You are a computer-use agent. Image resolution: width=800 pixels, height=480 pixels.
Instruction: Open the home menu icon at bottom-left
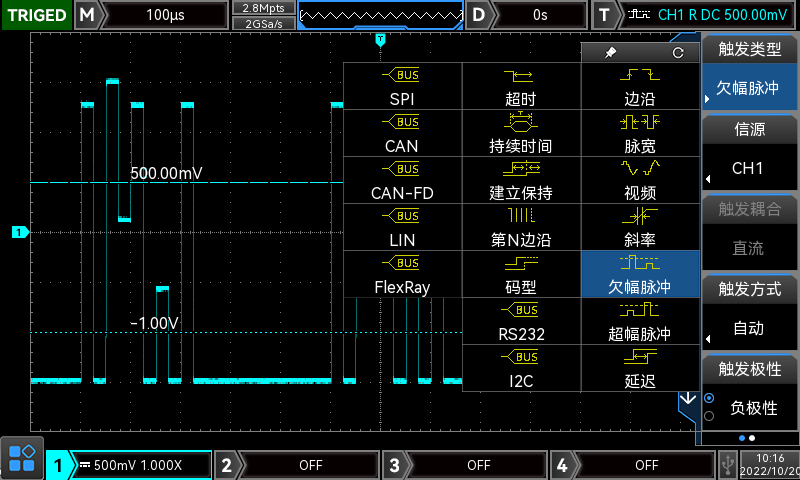(22, 459)
